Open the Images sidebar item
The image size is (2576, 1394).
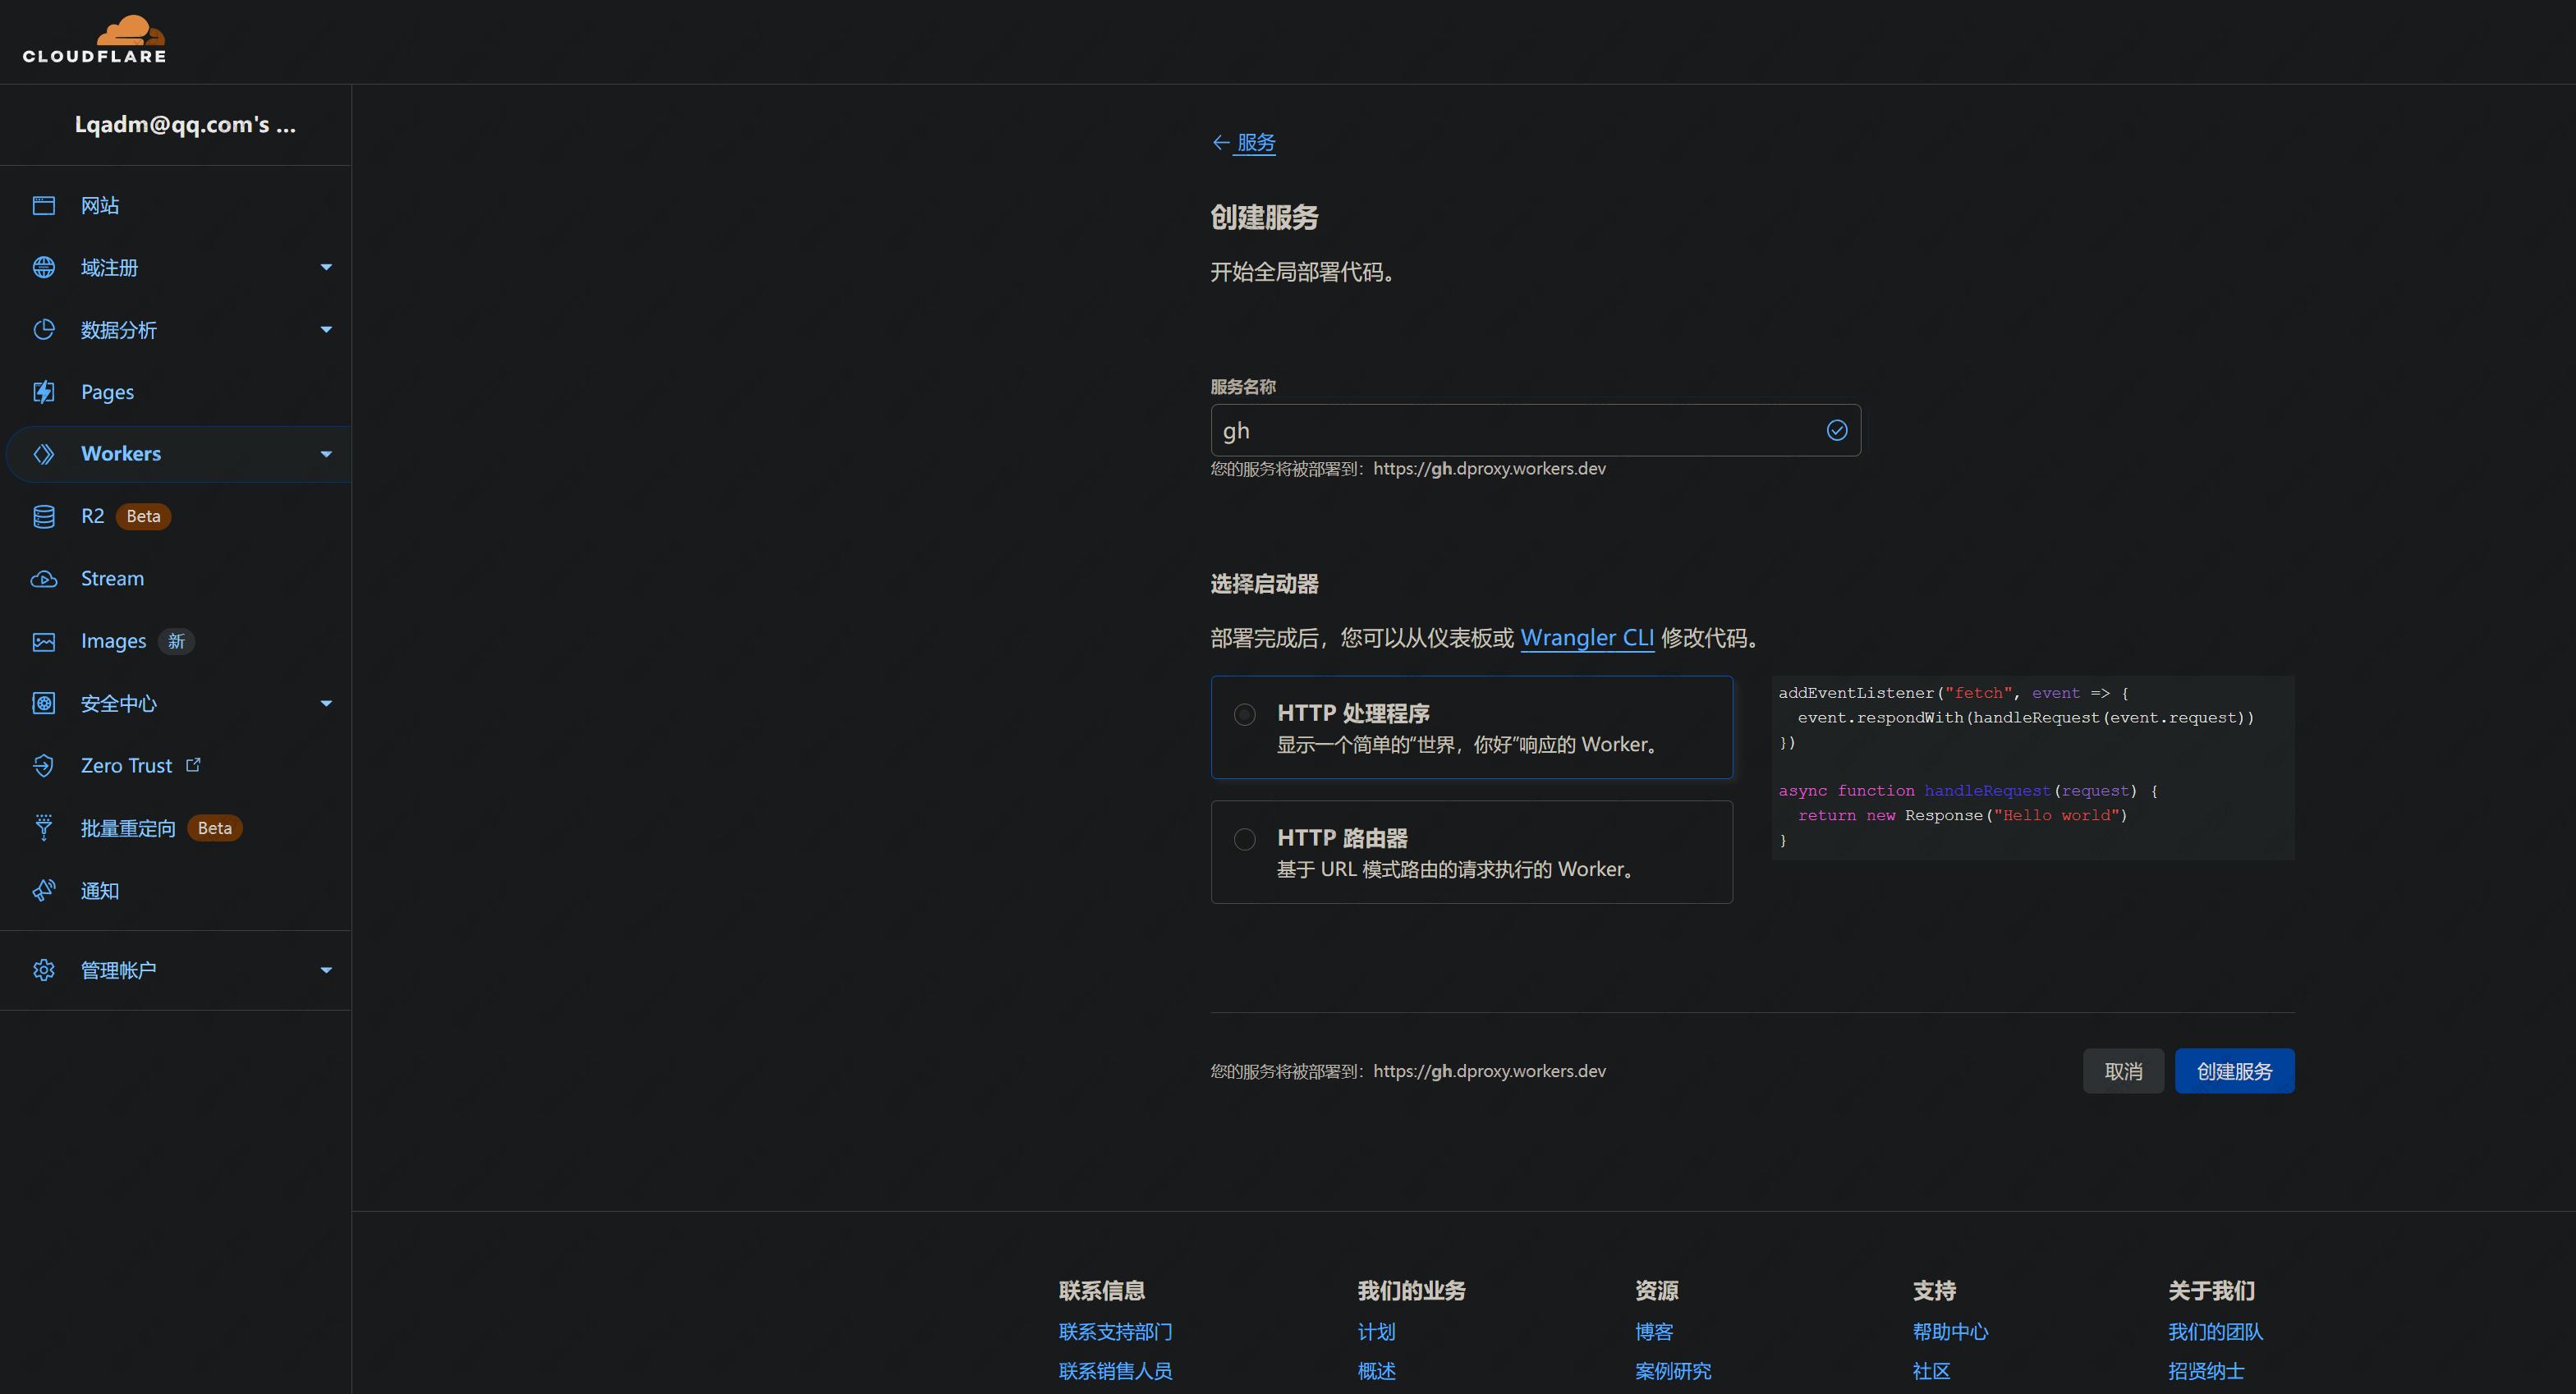[x=176, y=641]
